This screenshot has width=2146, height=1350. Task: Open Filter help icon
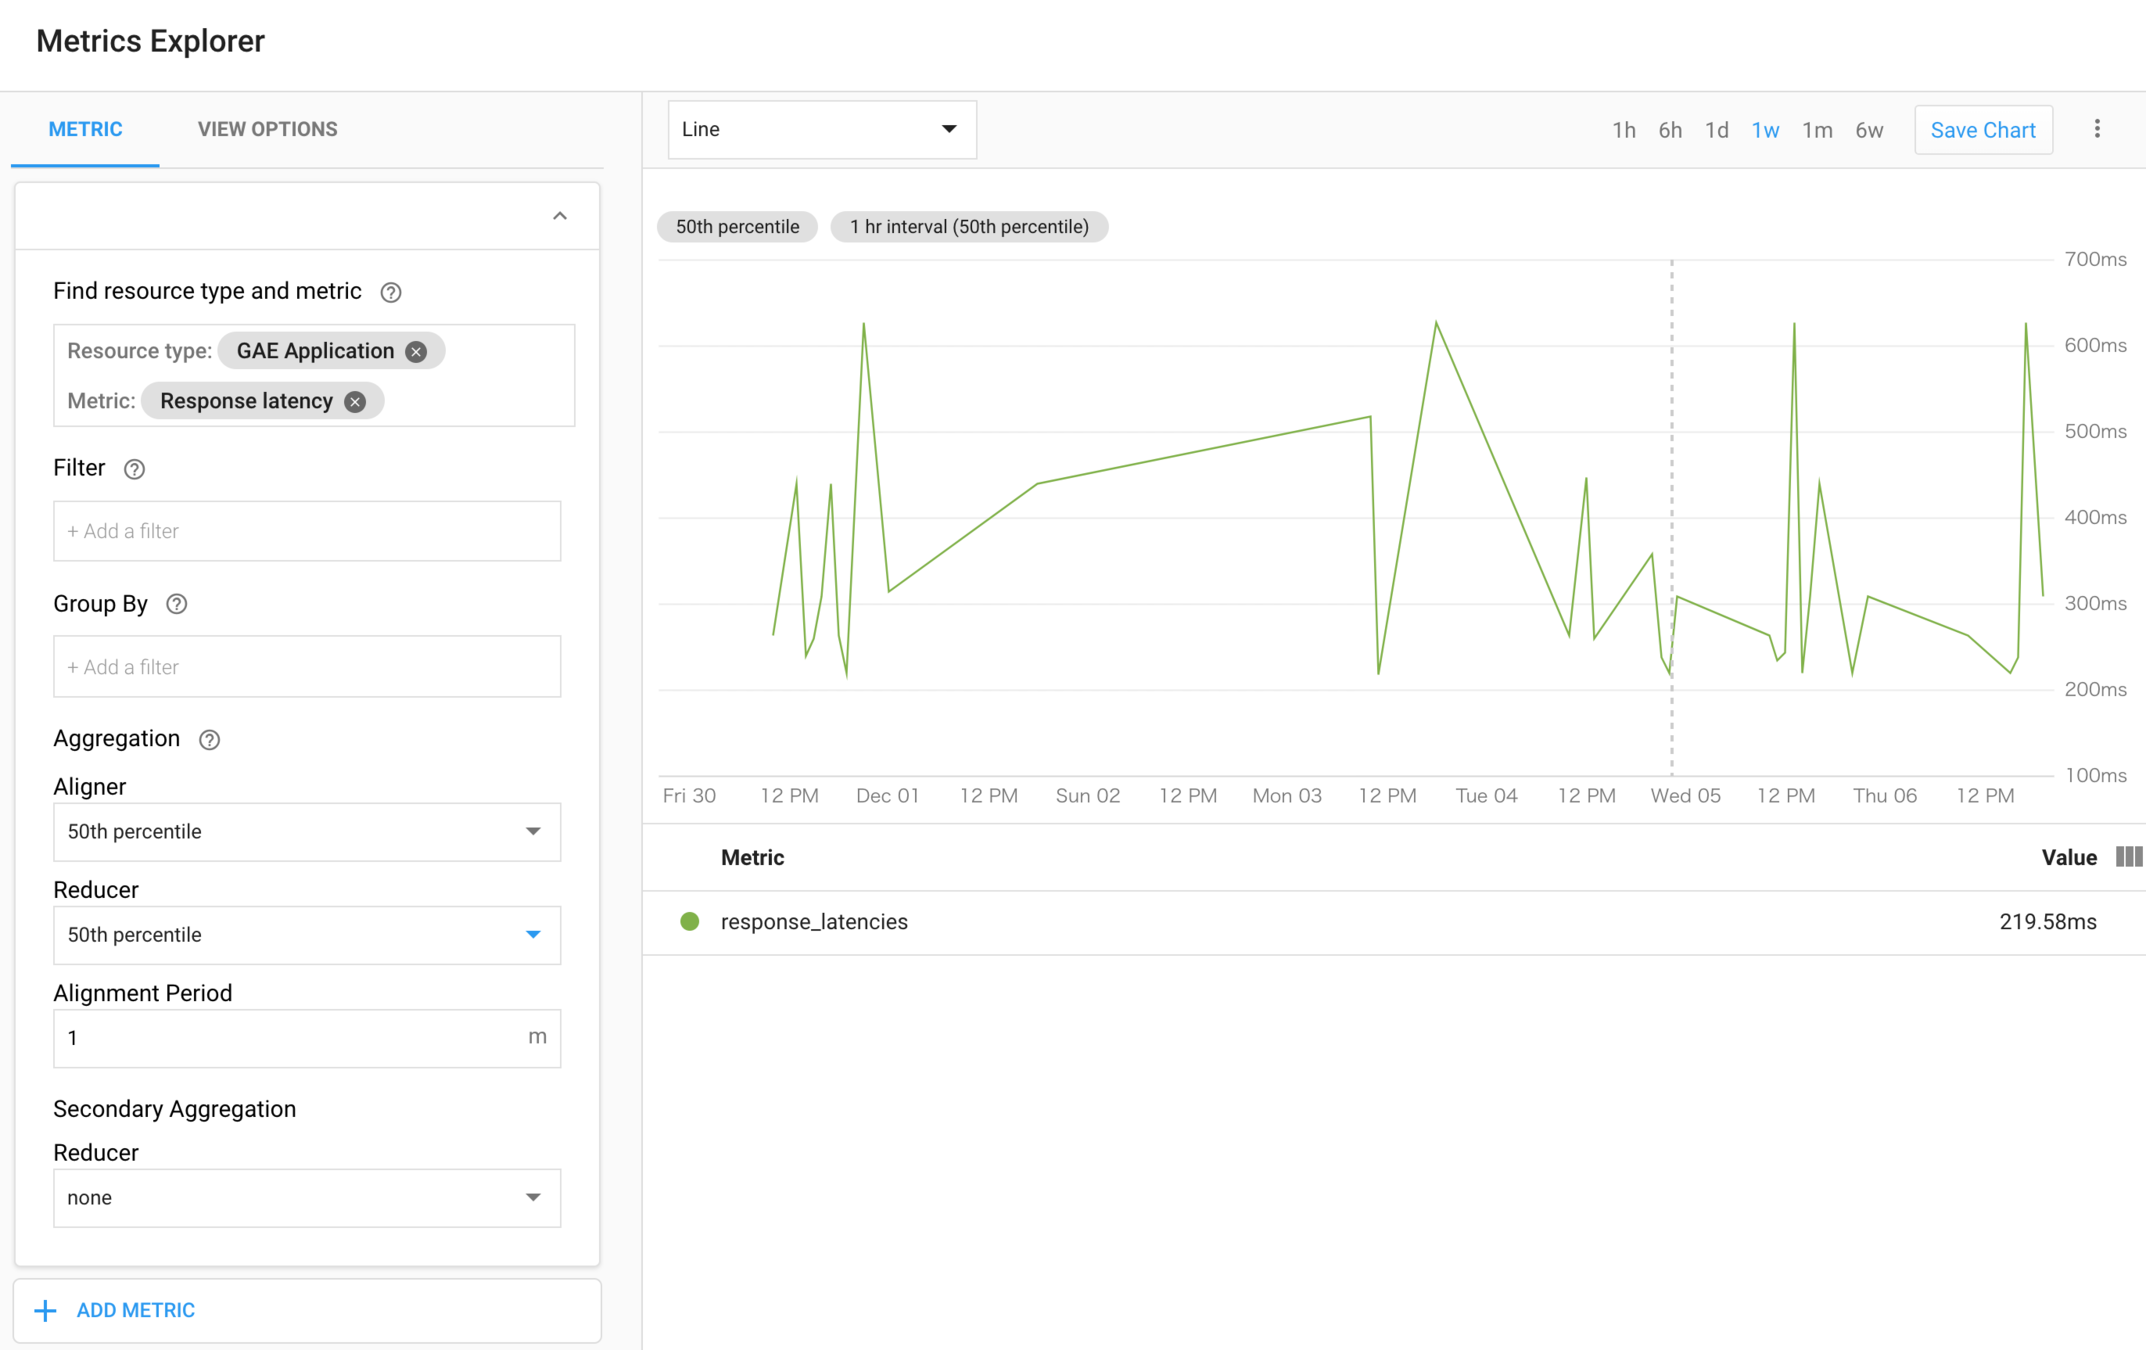(134, 469)
